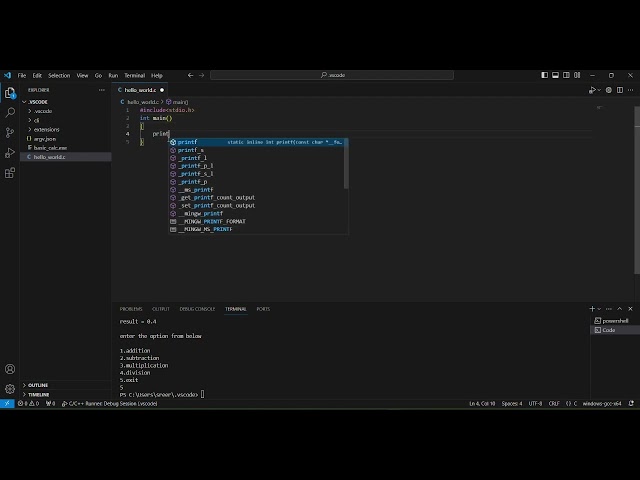
Task: Switch to the Output tab
Action: click(161, 309)
